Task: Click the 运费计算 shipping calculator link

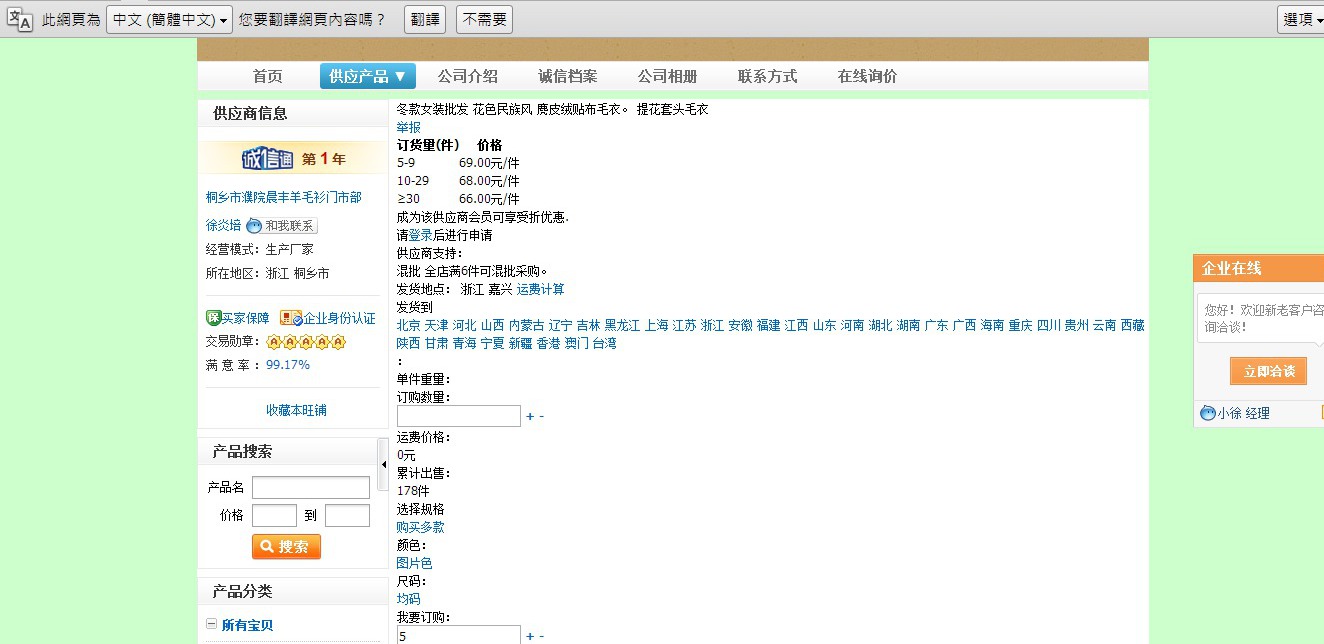Action: 540,289
